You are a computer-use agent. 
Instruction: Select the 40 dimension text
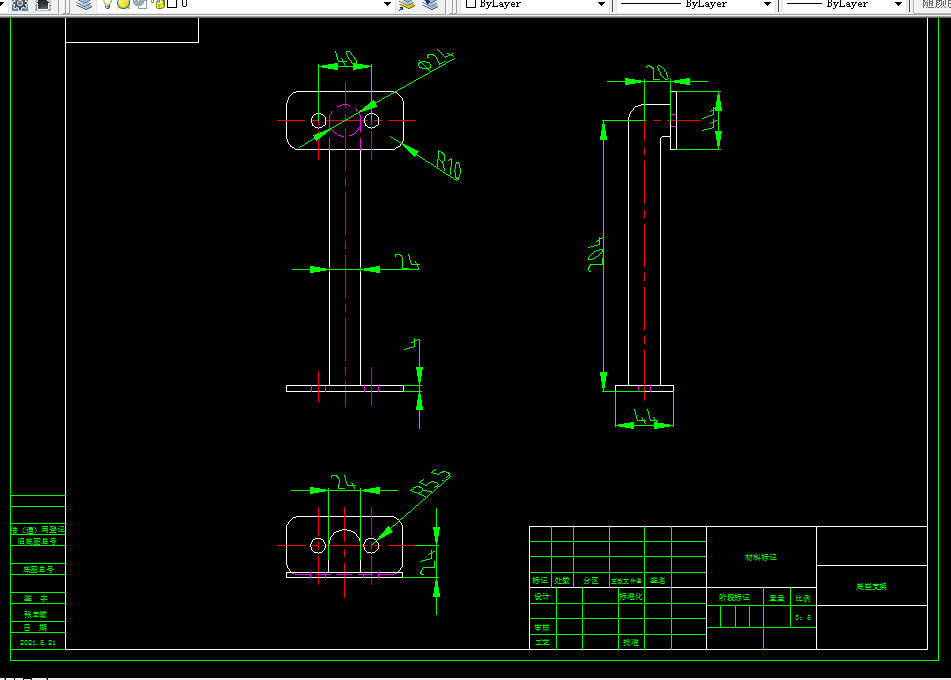(x=346, y=58)
